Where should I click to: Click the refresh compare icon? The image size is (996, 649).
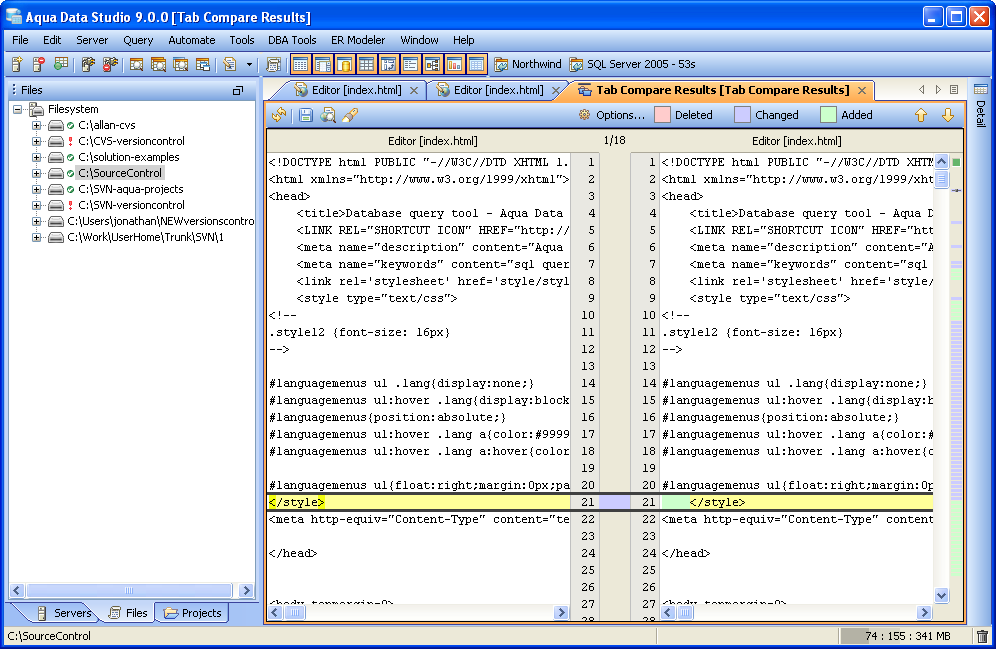click(x=279, y=115)
